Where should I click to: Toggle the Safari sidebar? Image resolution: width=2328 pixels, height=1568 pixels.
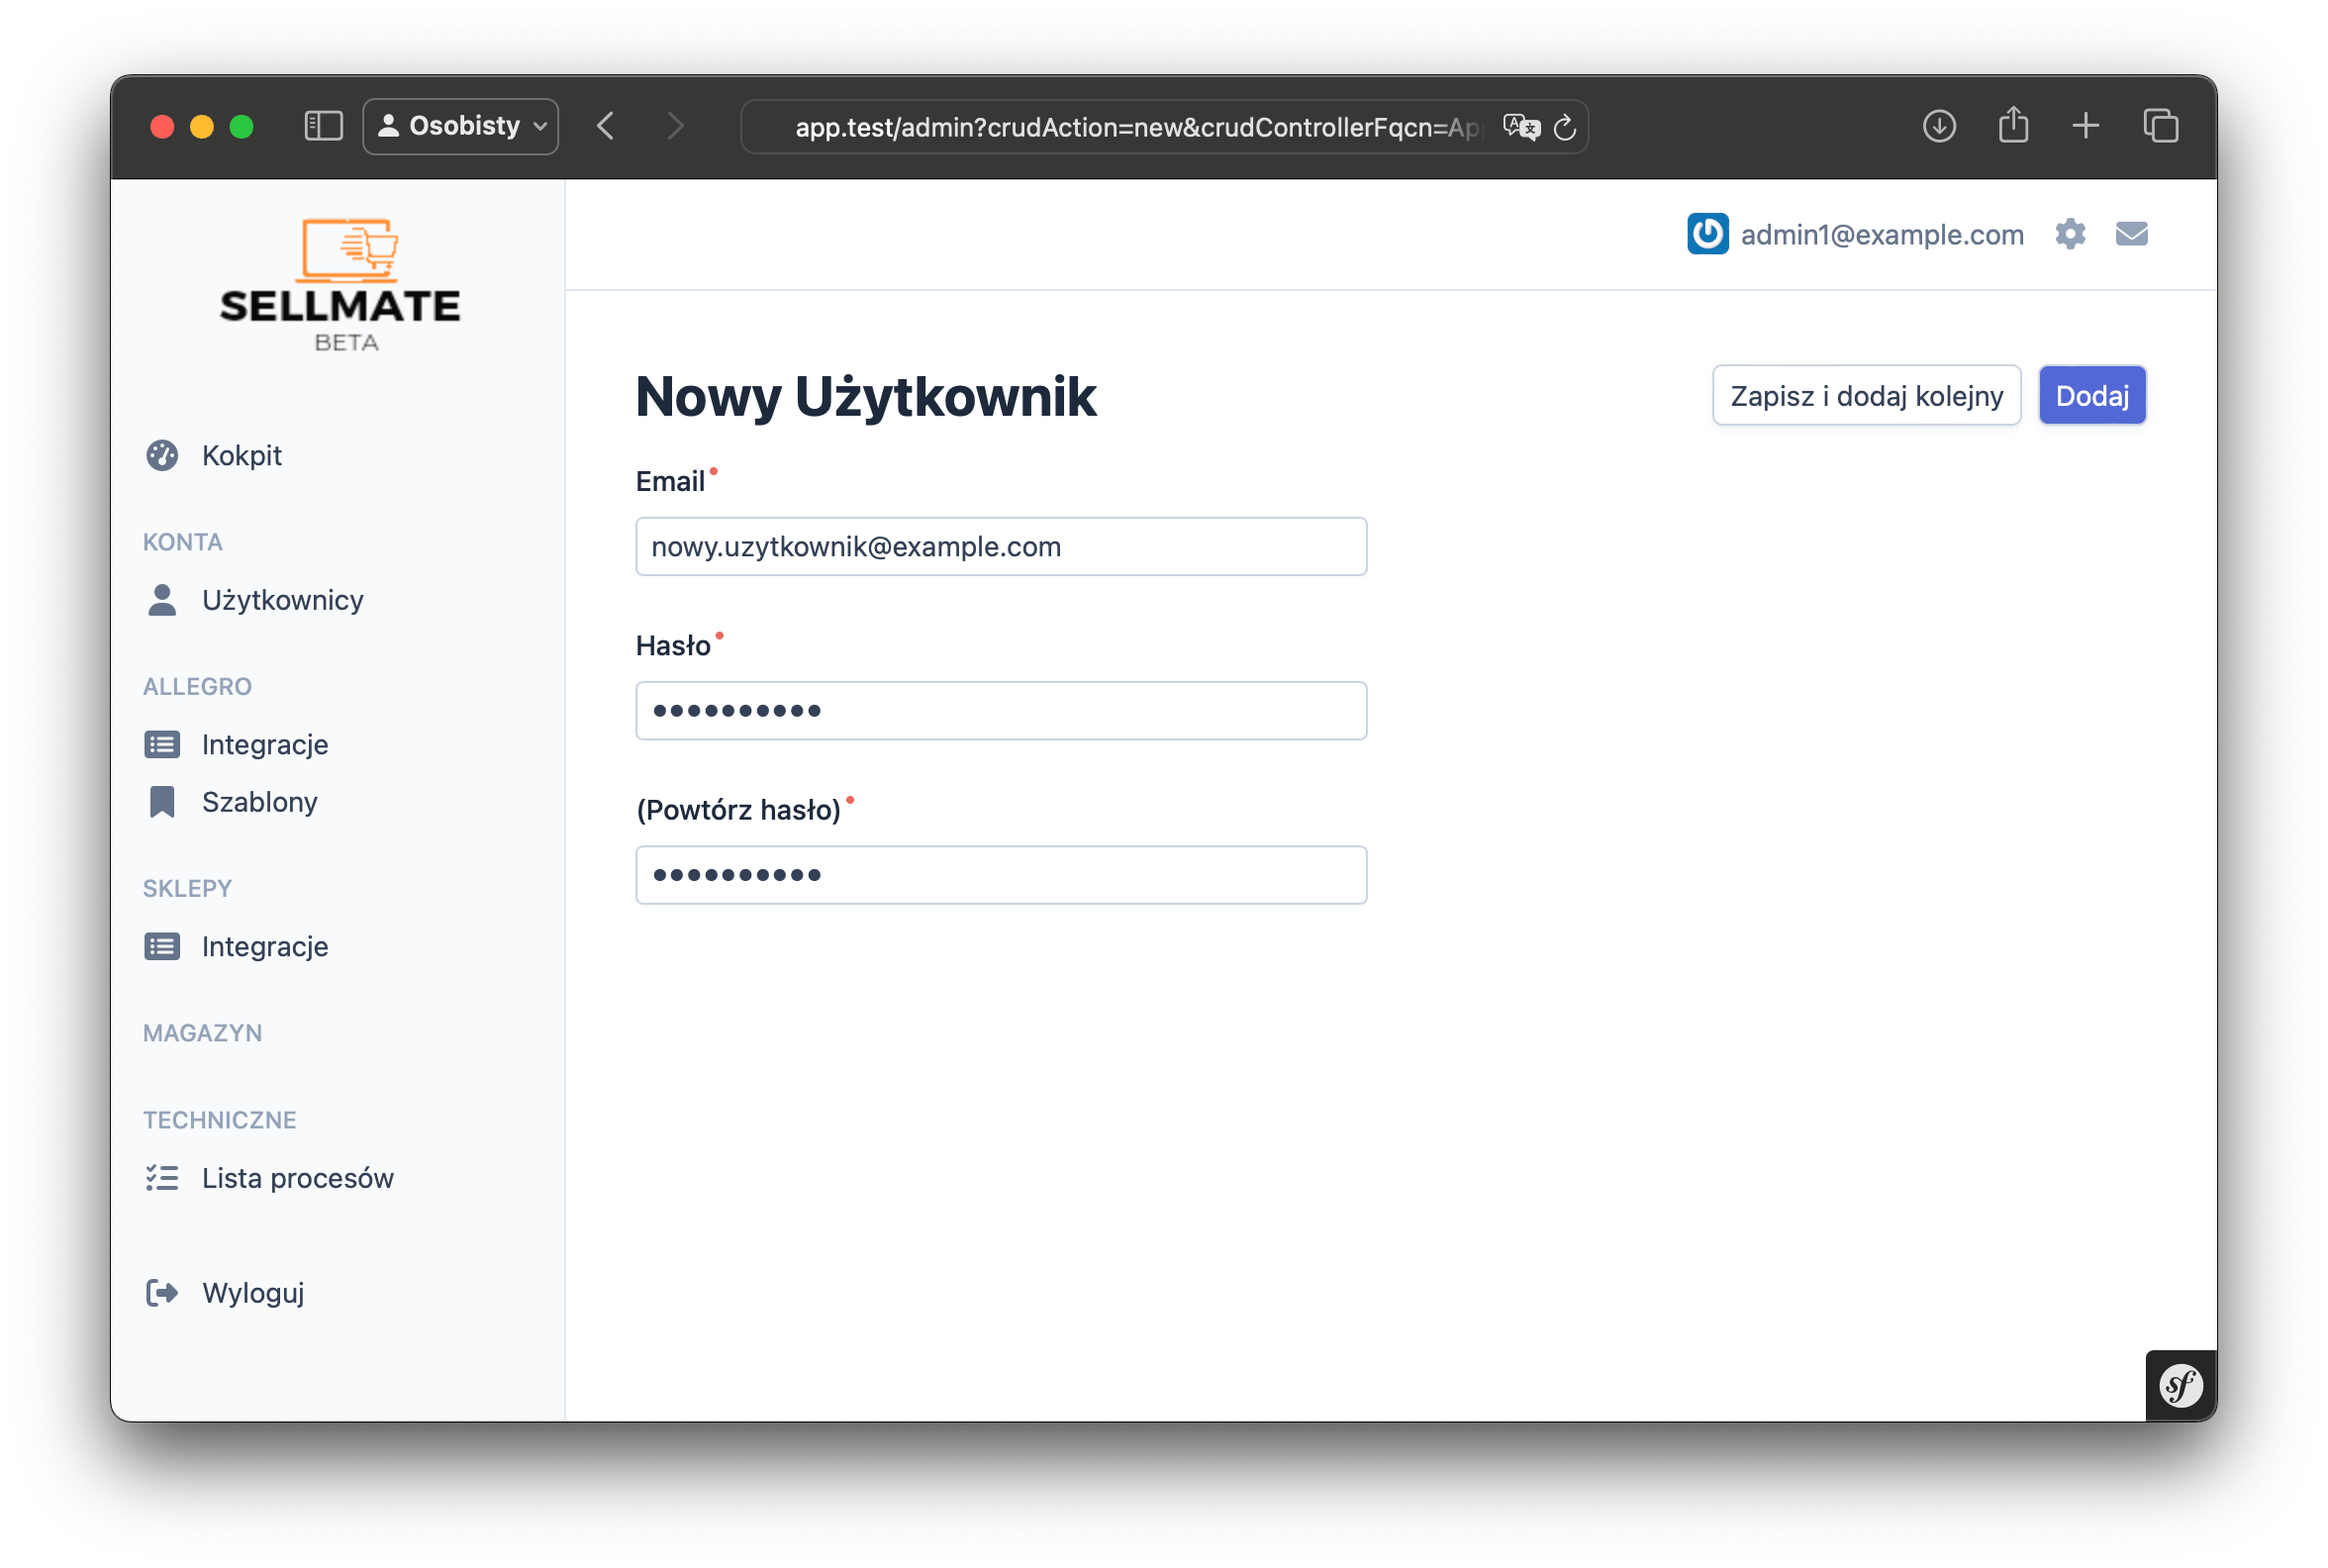(x=323, y=126)
